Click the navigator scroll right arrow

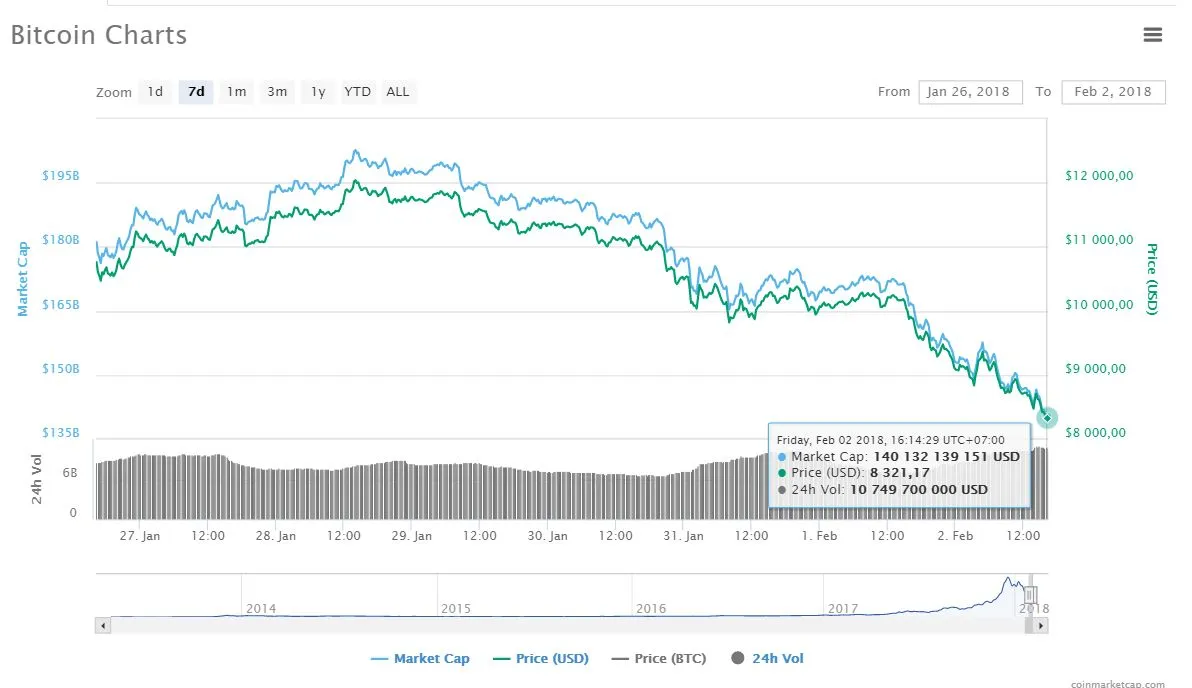click(1041, 626)
